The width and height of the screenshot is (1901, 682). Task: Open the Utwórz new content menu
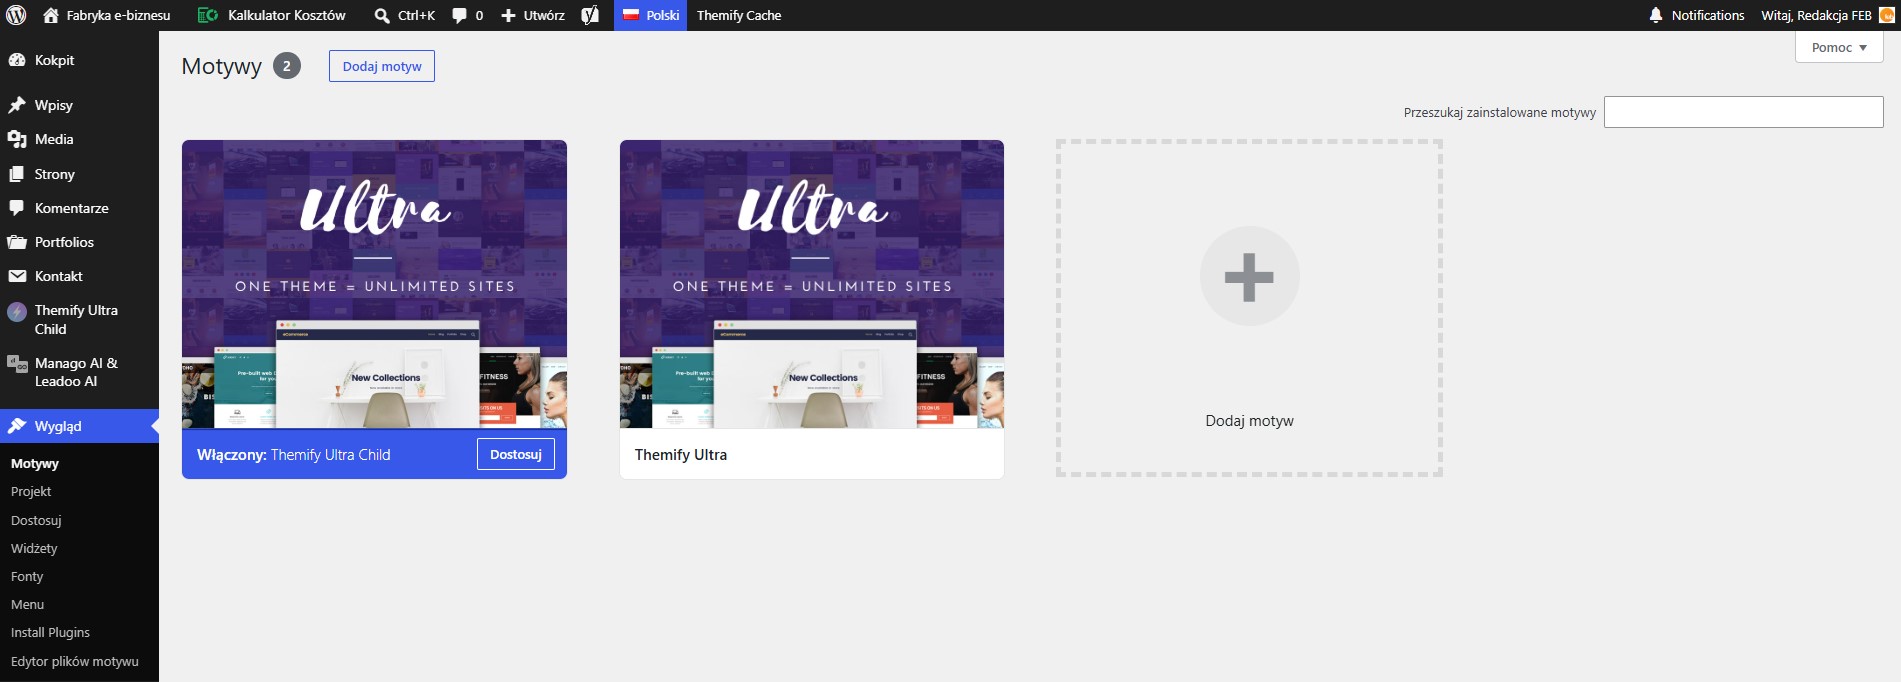pyautogui.click(x=533, y=15)
